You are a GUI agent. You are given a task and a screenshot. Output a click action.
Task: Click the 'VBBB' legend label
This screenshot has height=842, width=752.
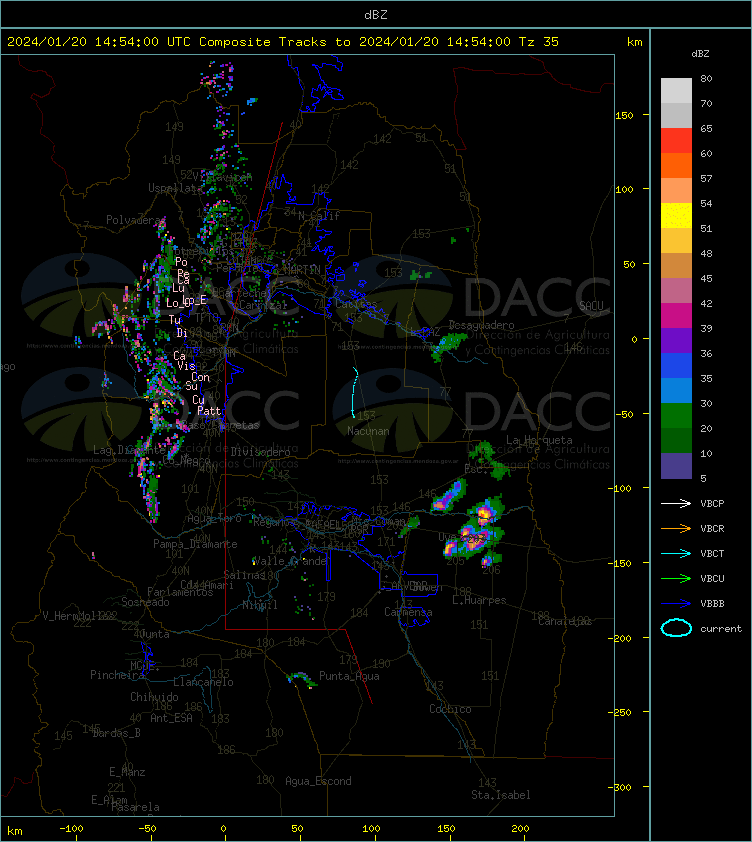[712, 604]
